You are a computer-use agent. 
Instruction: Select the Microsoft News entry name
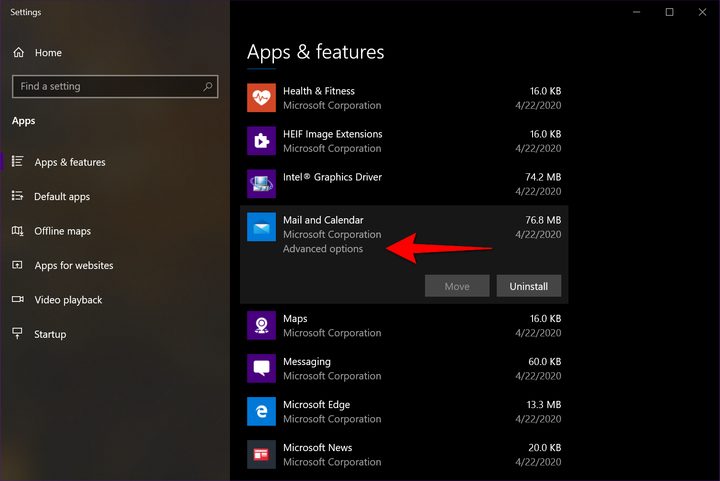point(317,447)
